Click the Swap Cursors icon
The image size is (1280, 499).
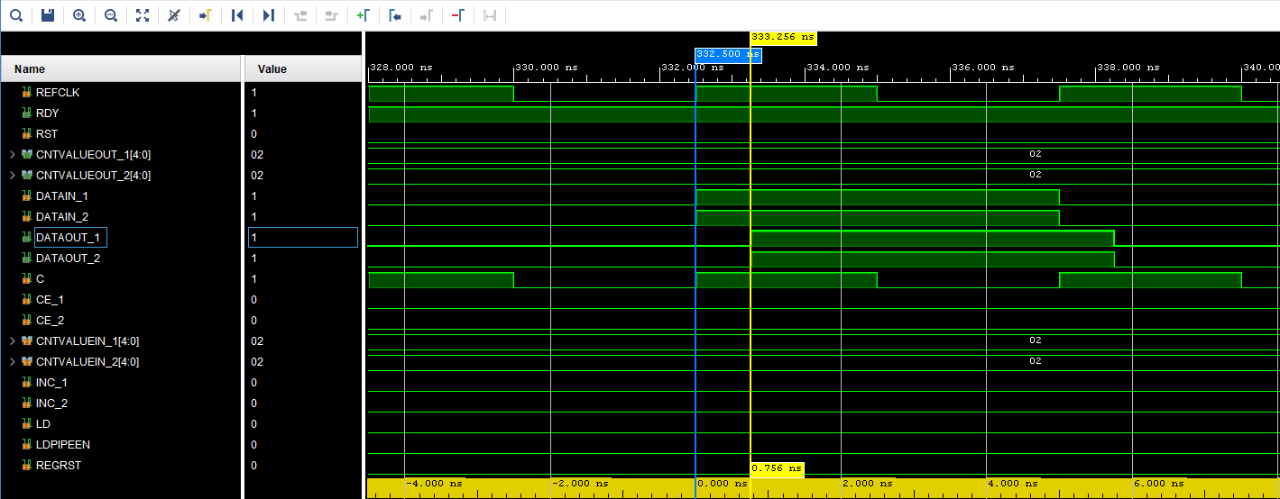click(489, 15)
